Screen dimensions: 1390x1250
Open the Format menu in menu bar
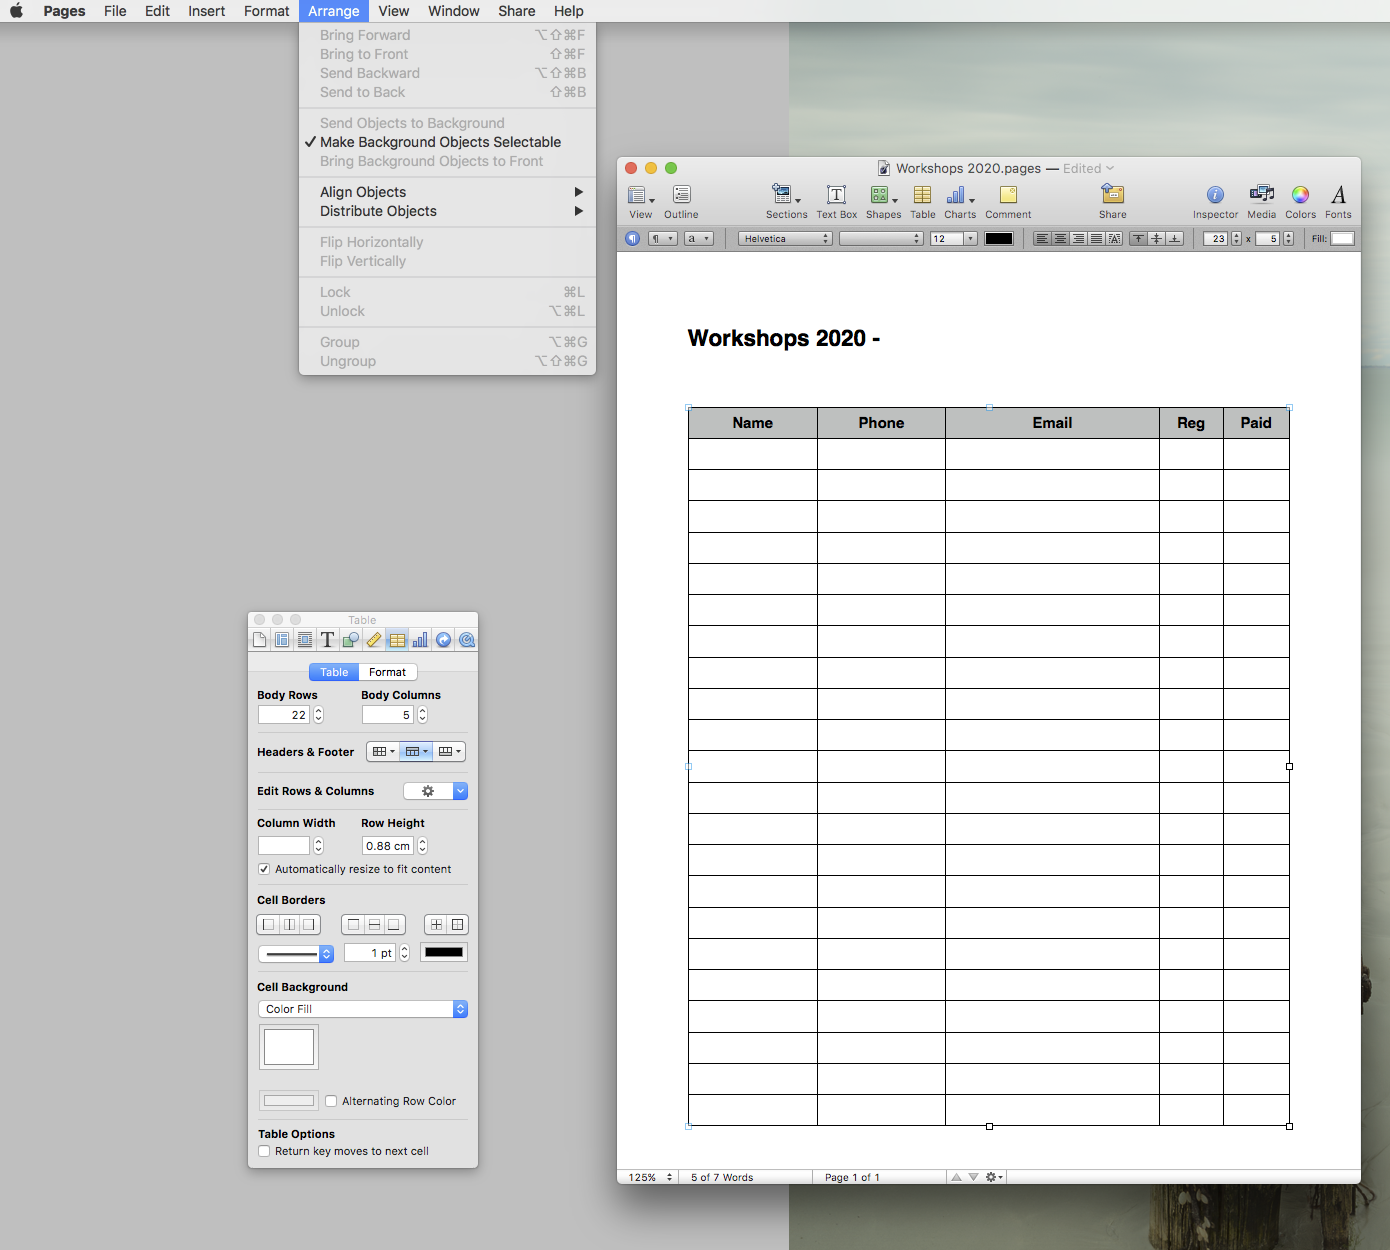267,11
